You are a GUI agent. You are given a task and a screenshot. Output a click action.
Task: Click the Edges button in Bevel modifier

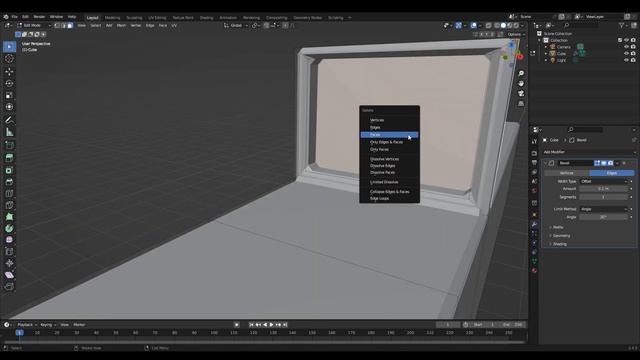point(612,173)
